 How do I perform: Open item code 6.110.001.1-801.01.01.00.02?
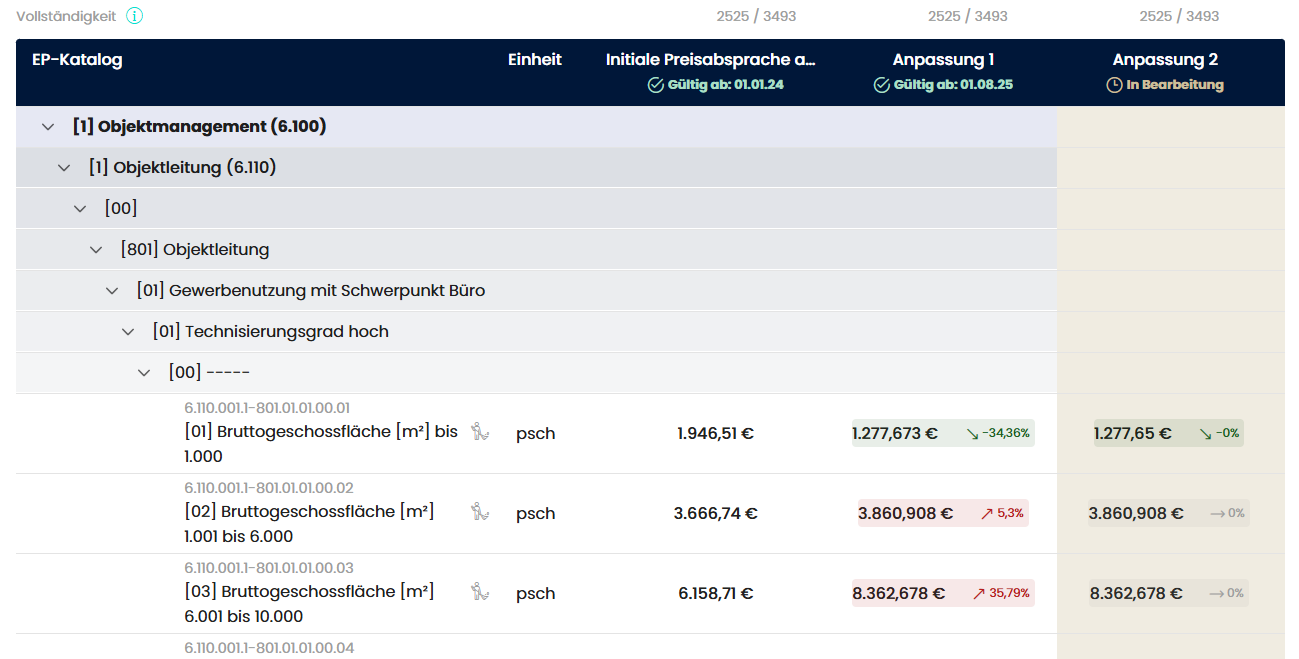269,488
